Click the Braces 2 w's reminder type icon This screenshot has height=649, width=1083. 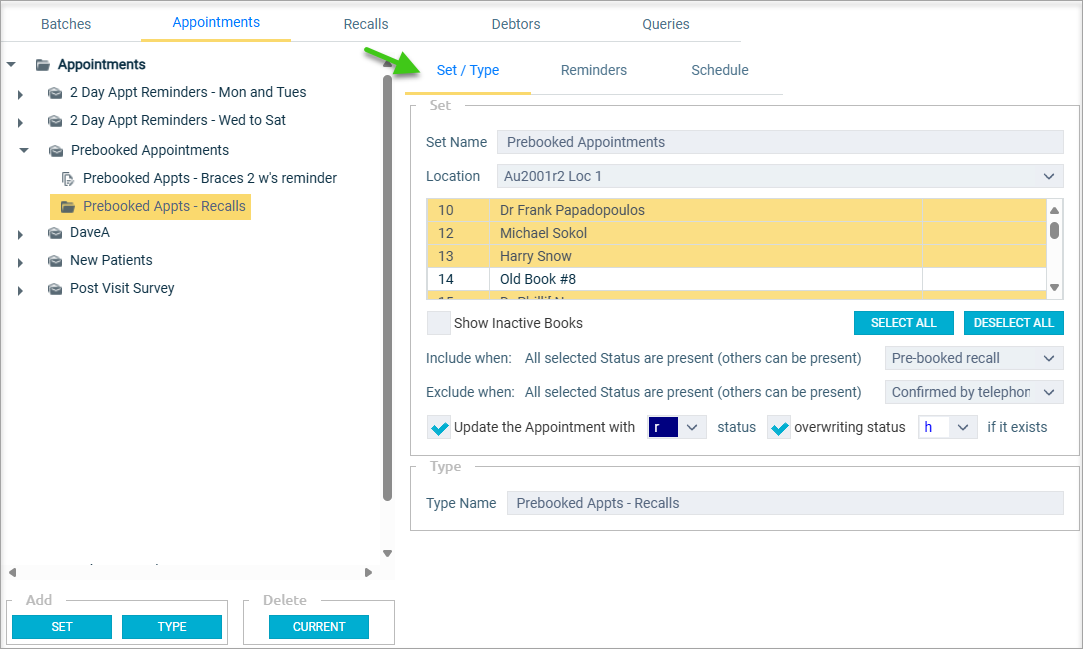68,179
